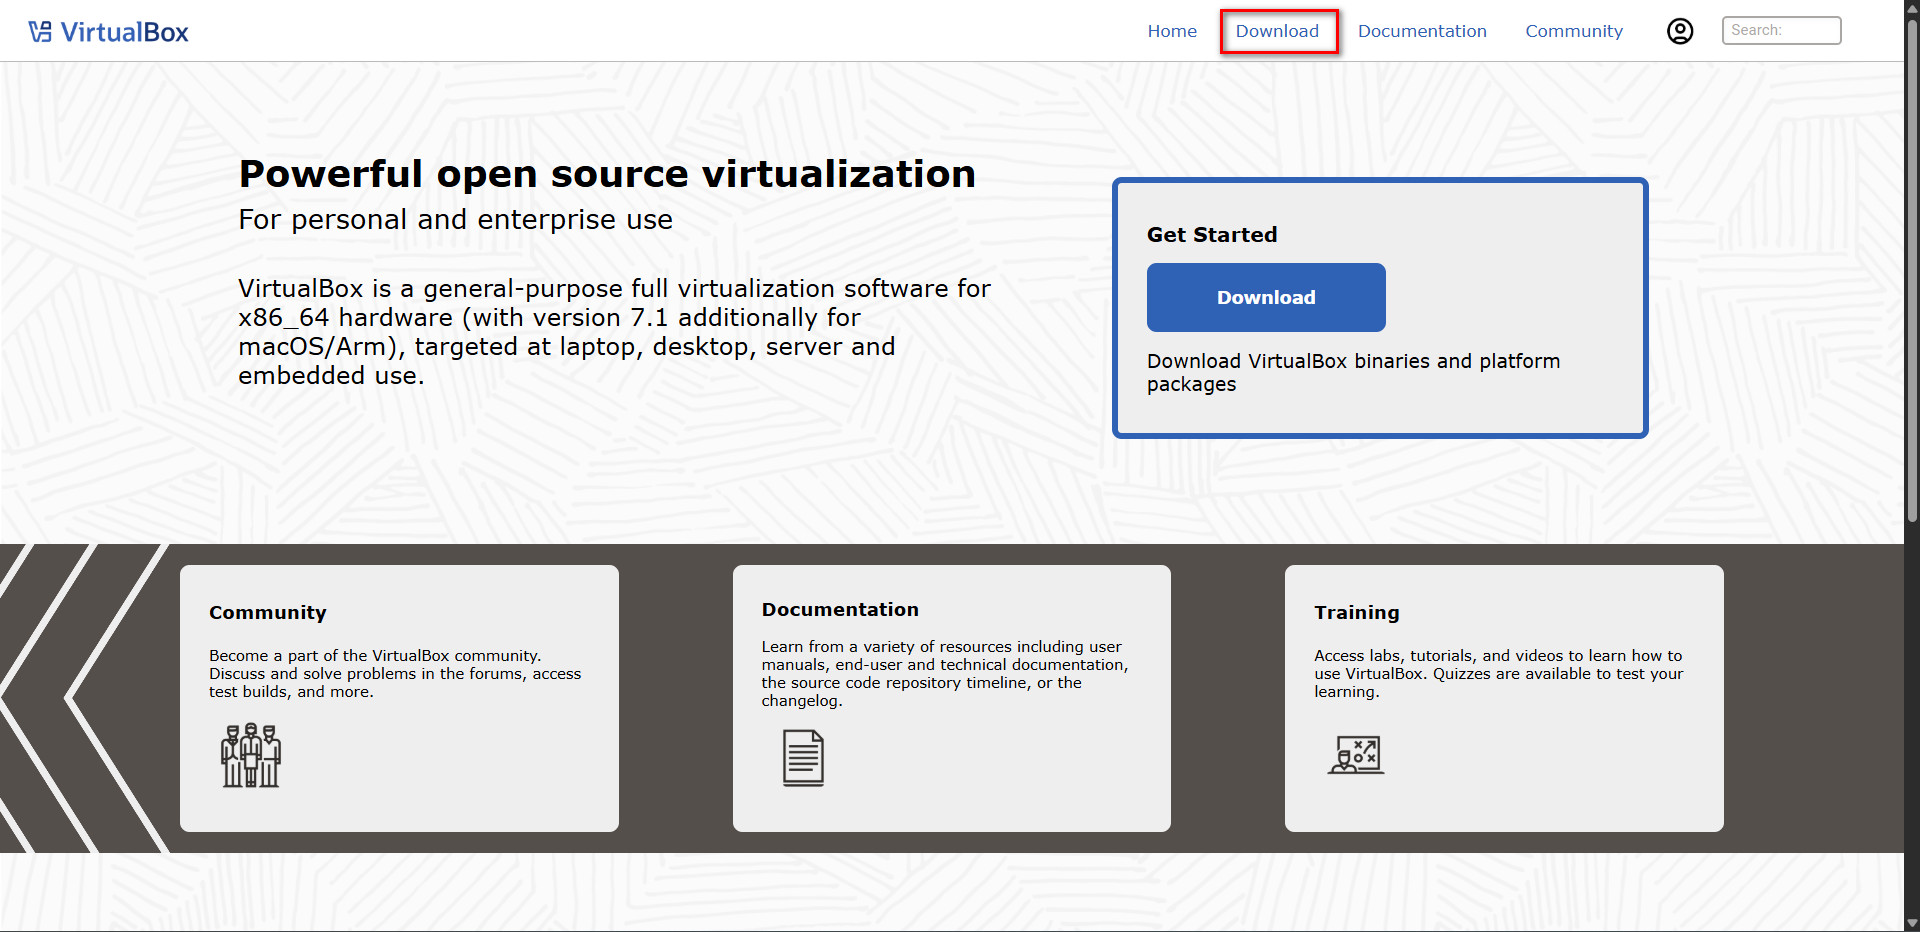Click the VirtualBox cube logo icon
1920x932 pixels.
pos(40,32)
